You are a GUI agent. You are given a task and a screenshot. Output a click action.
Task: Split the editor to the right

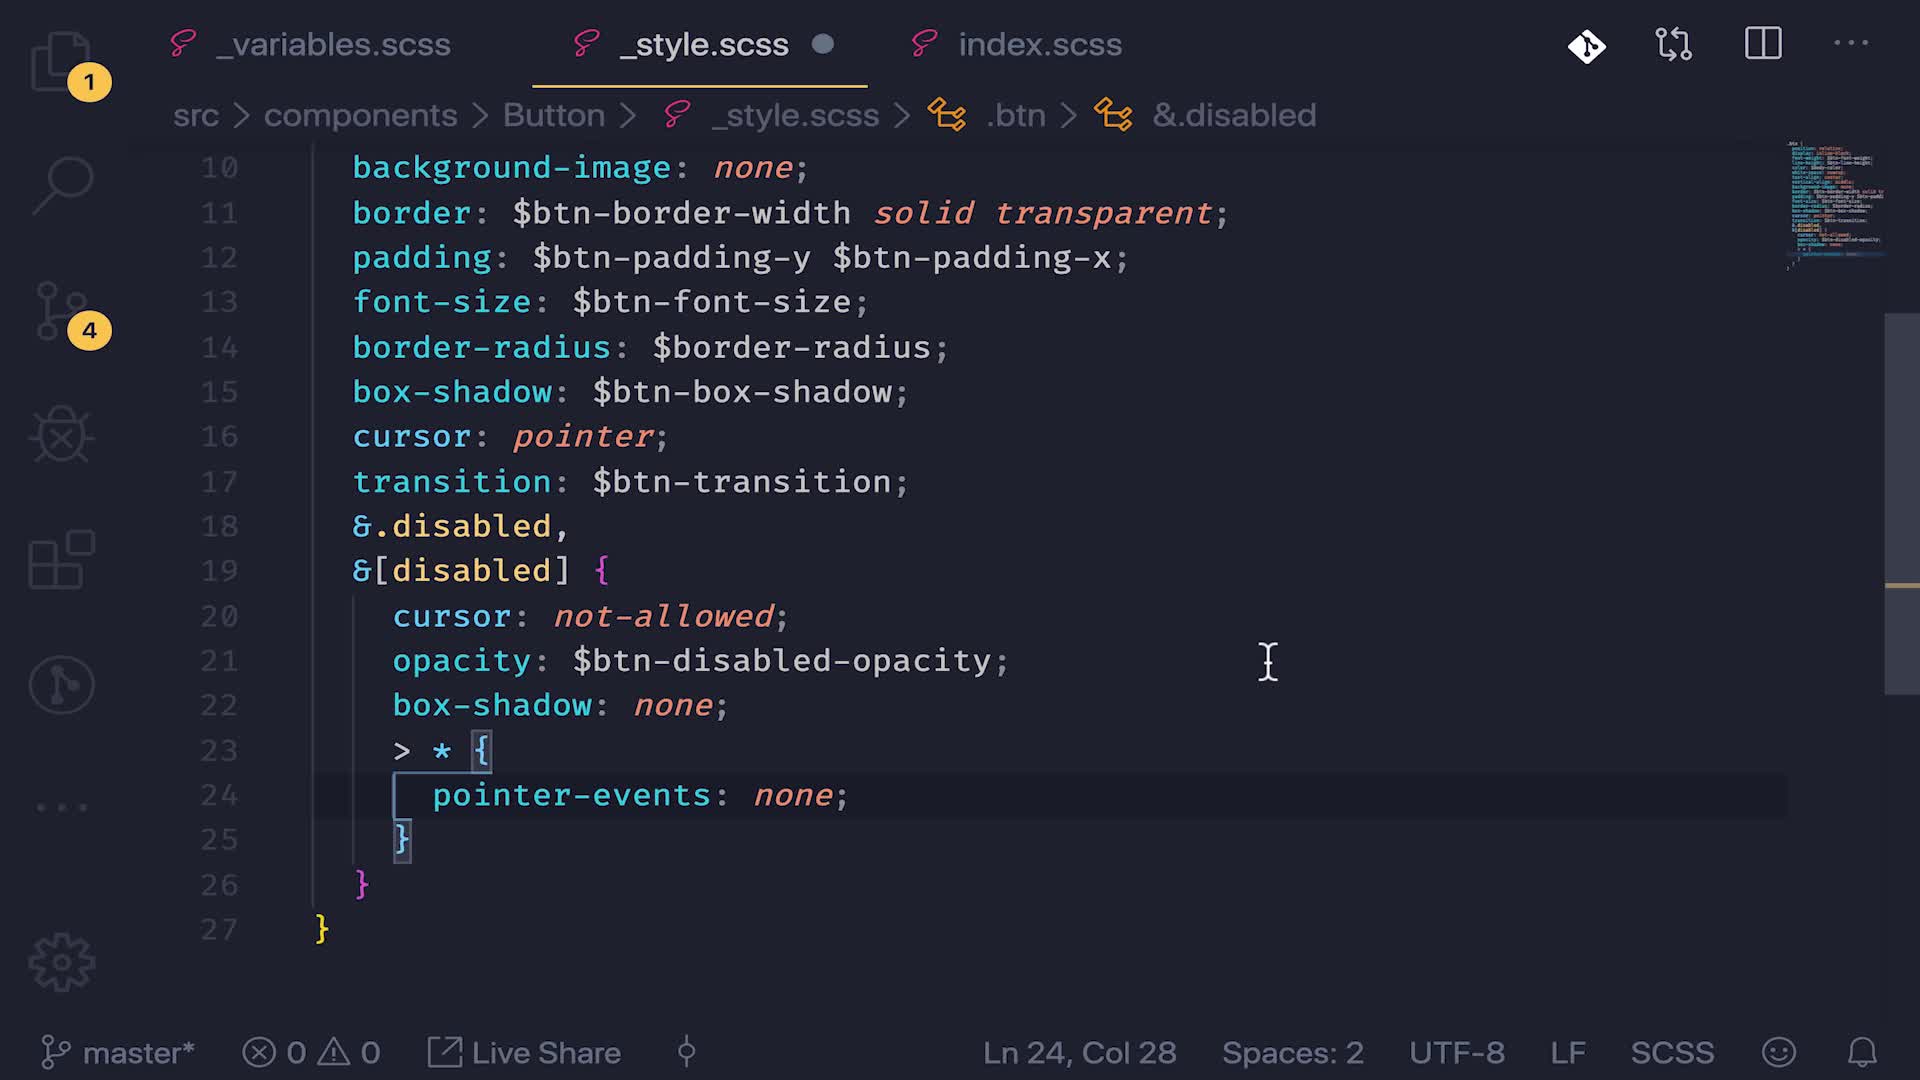pyautogui.click(x=1763, y=45)
